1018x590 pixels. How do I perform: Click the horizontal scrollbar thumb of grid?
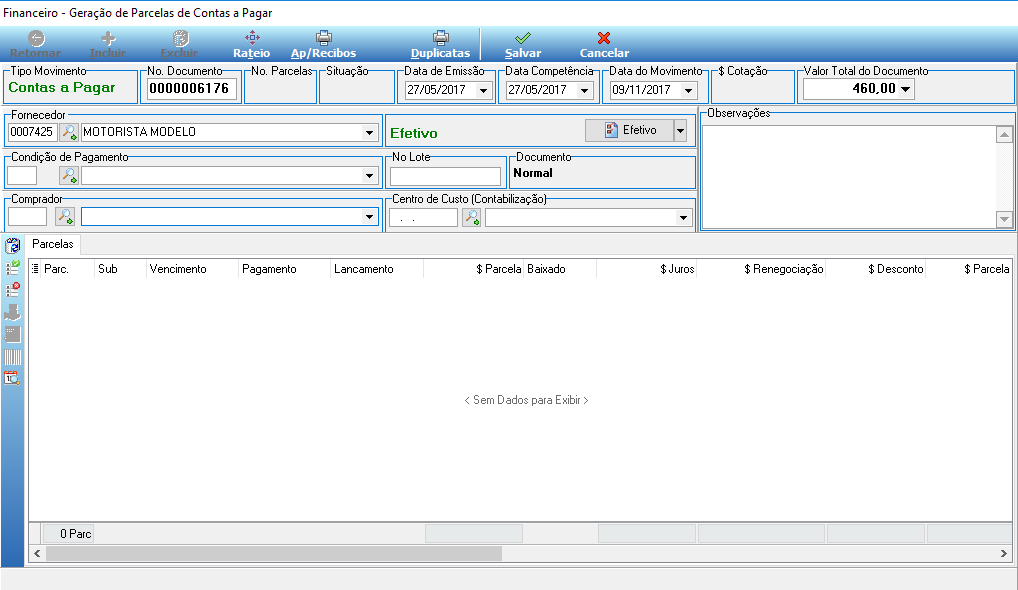pyautogui.click(x=273, y=554)
